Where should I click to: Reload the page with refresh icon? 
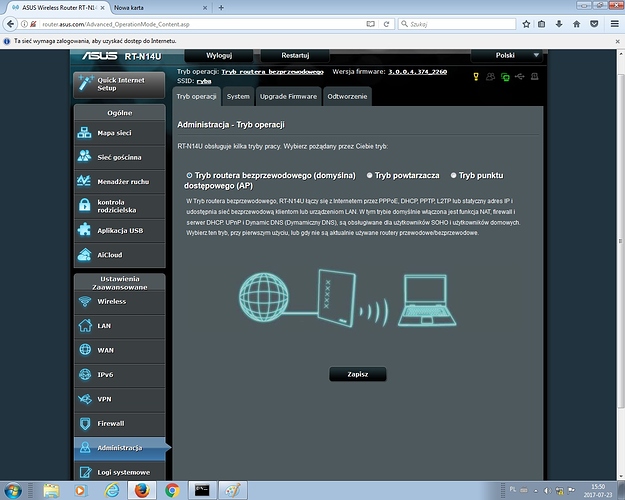386,24
